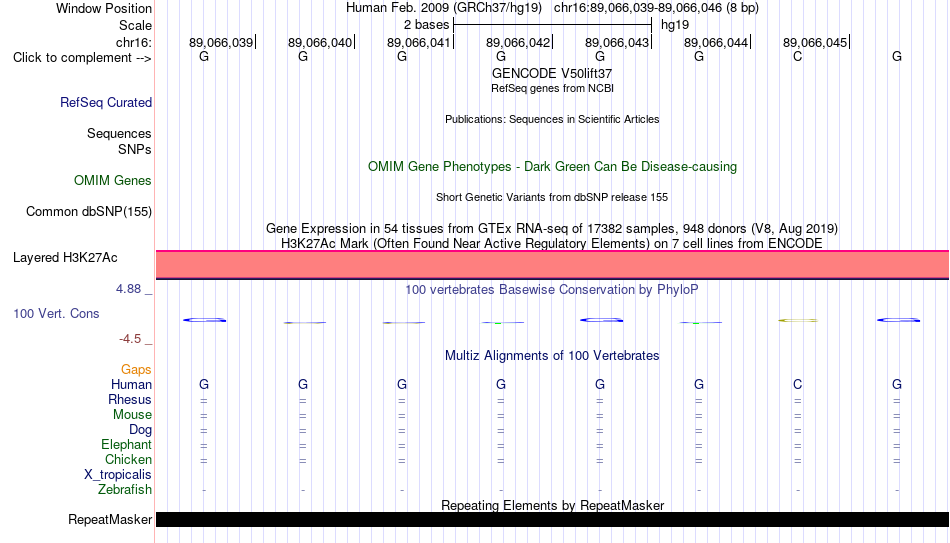Image resolution: width=950 pixels, height=543 pixels.
Task: Click the C base in the ruler sequence row
Action: (x=797, y=56)
